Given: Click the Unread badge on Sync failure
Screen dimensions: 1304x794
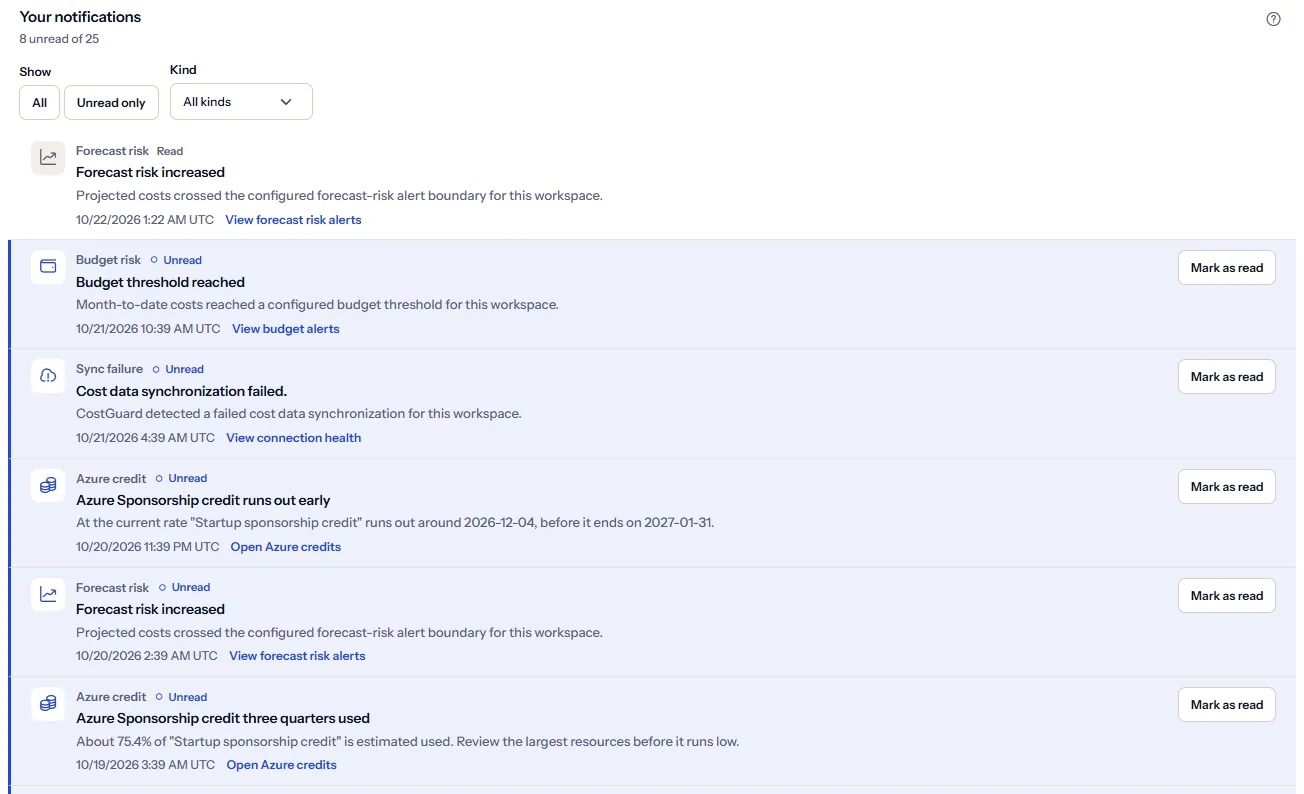Looking at the screenshot, I should (178, 369).
